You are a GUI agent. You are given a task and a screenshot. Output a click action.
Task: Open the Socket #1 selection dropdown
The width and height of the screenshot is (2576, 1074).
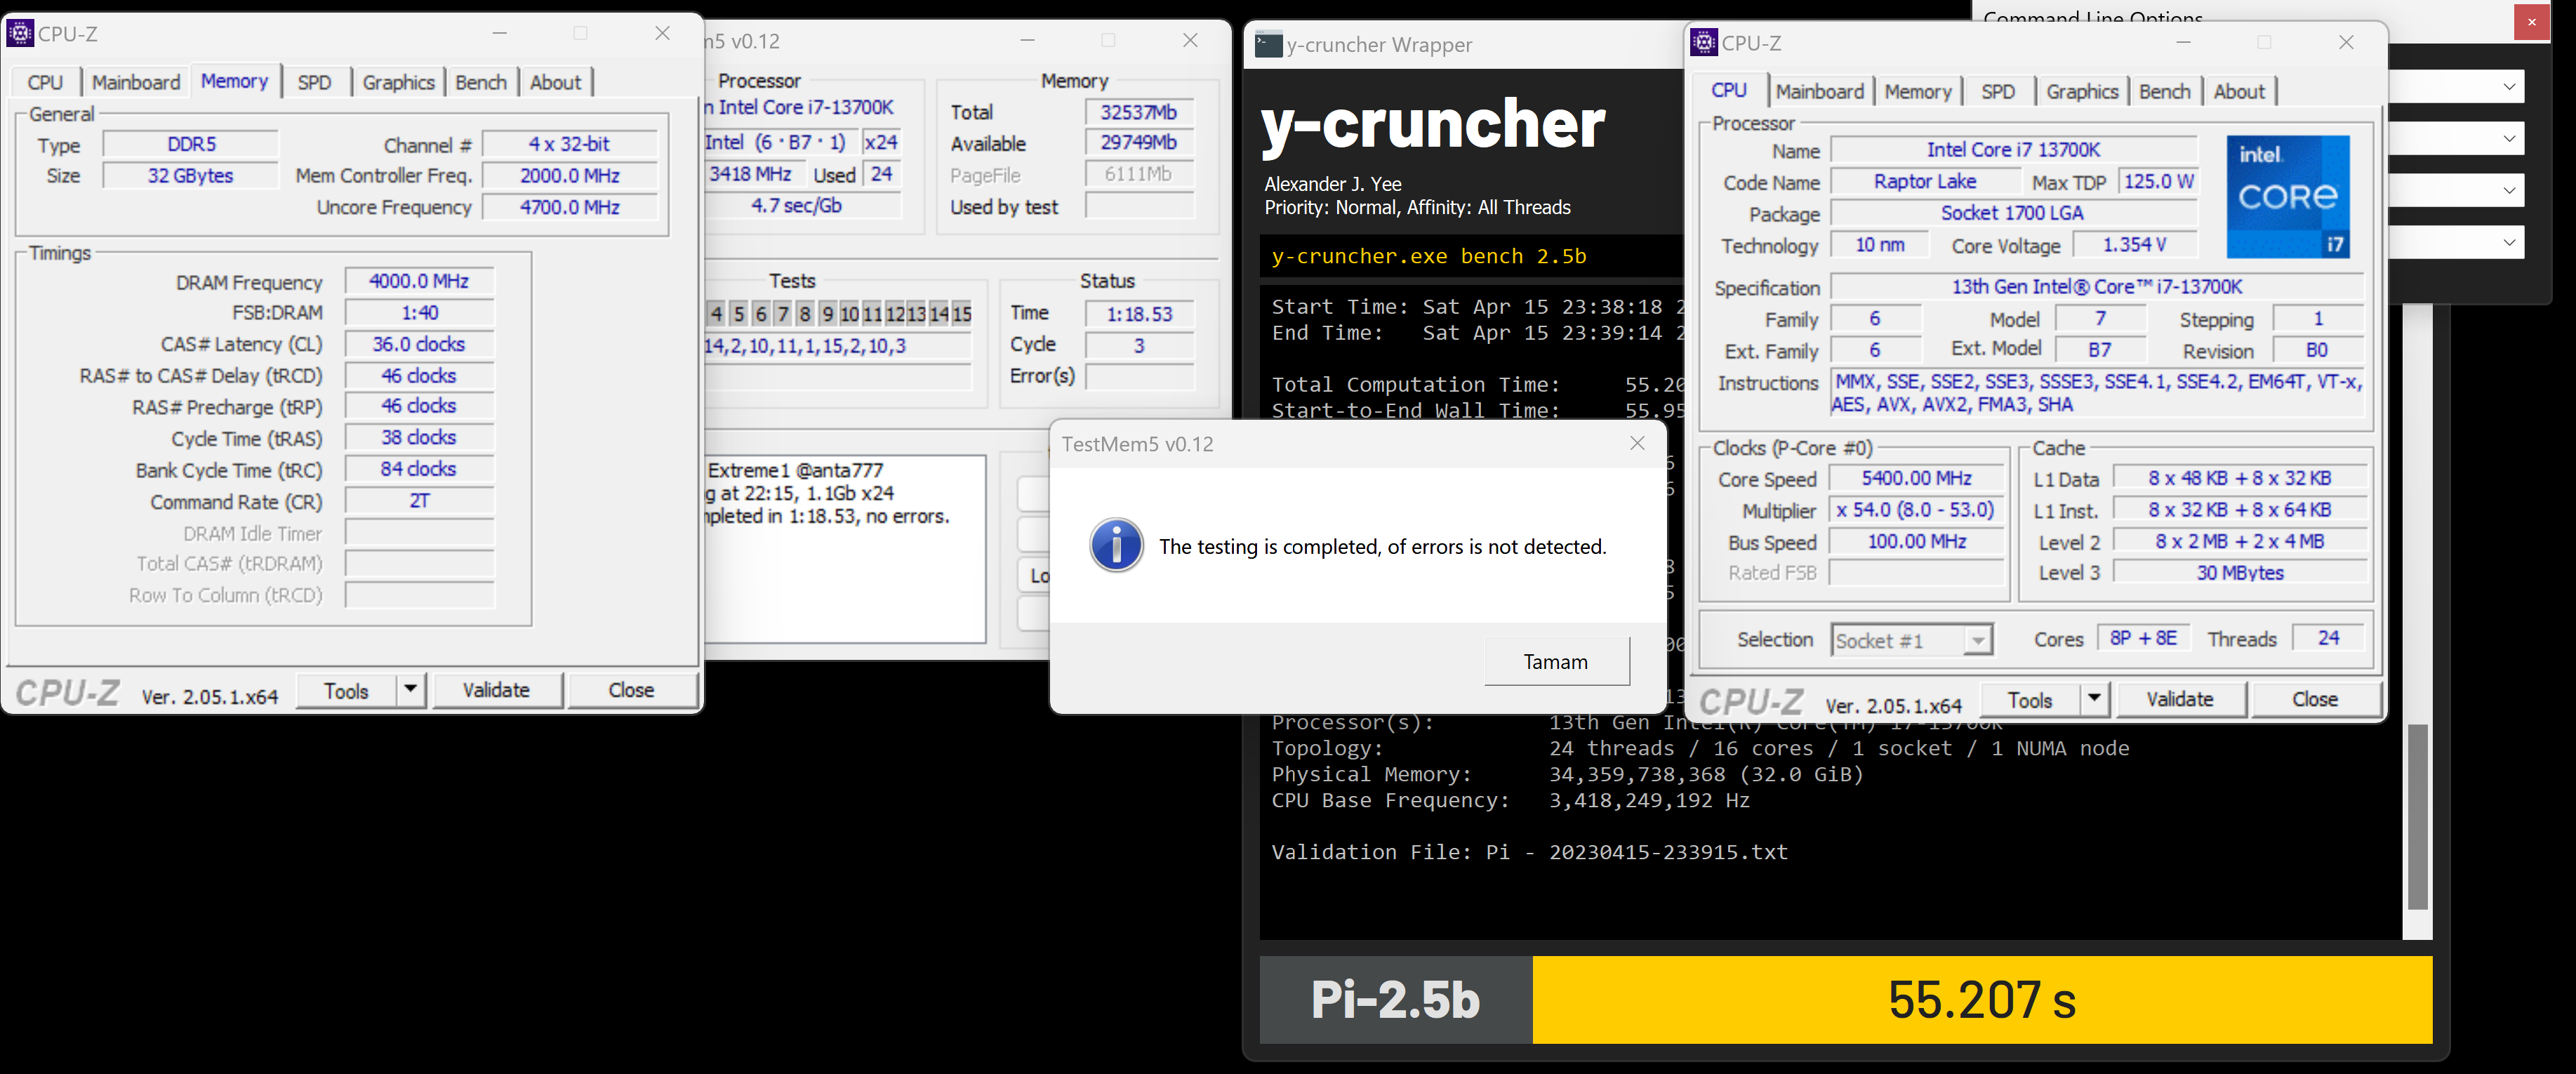[x=1911, y=640]
